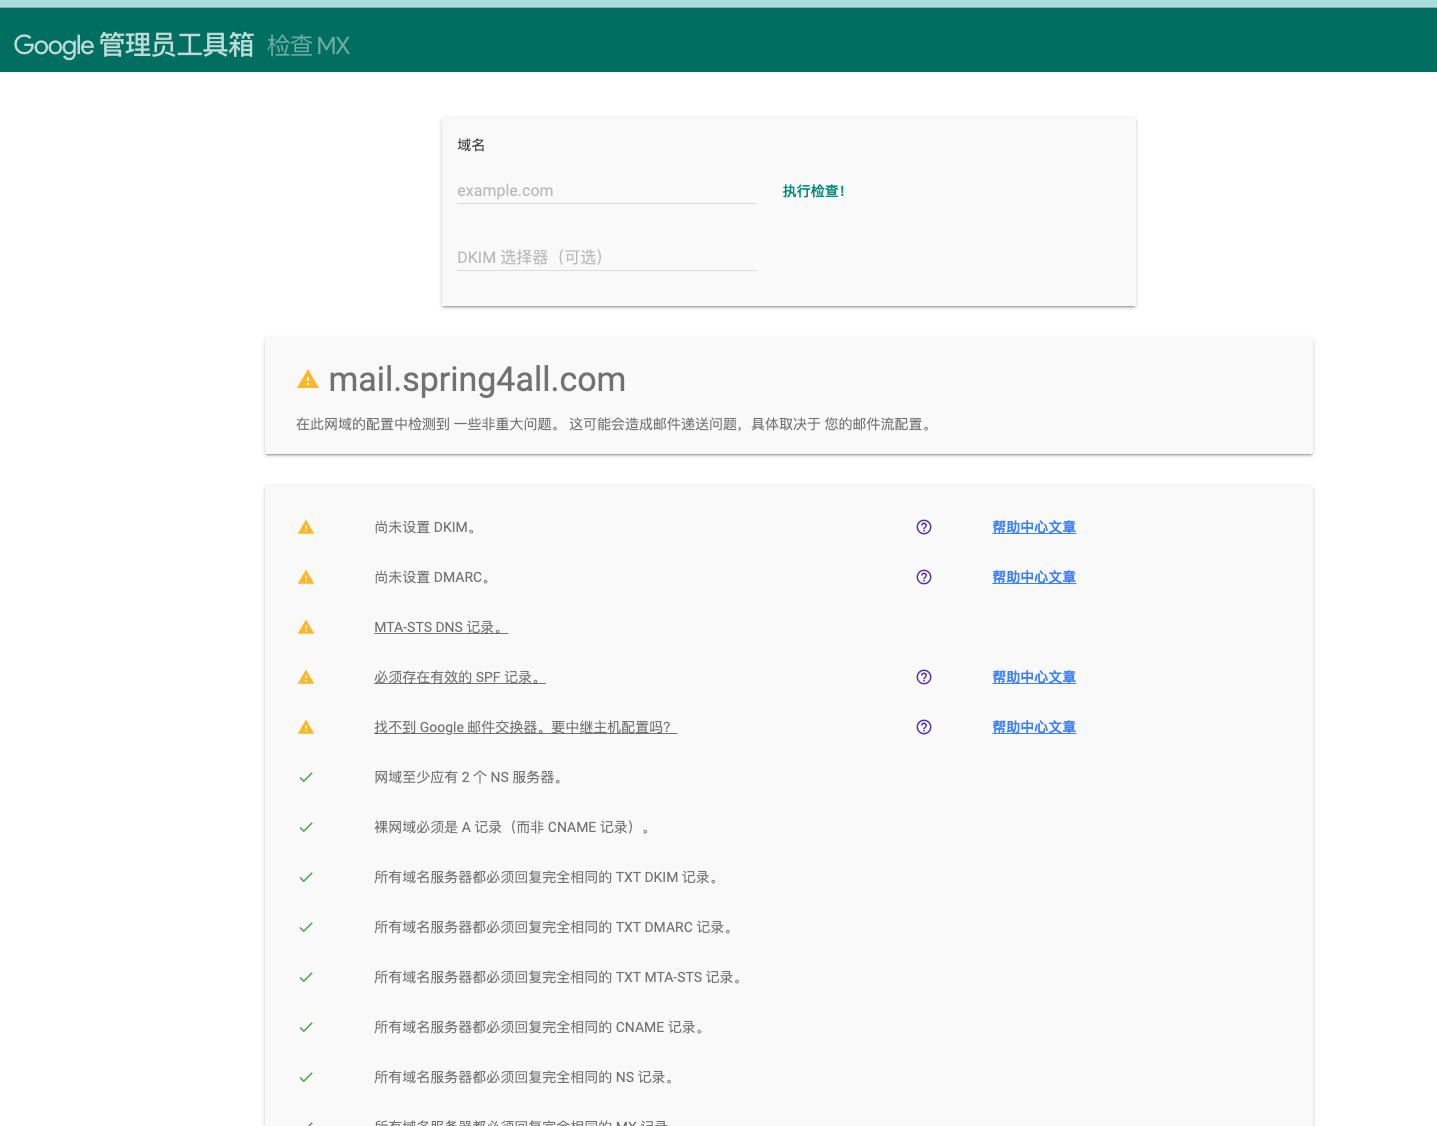Click checkmark icon for 2 个 NS 服务器 row
Viewport: 1437px width, 1126px height.
tap(306, 777)
